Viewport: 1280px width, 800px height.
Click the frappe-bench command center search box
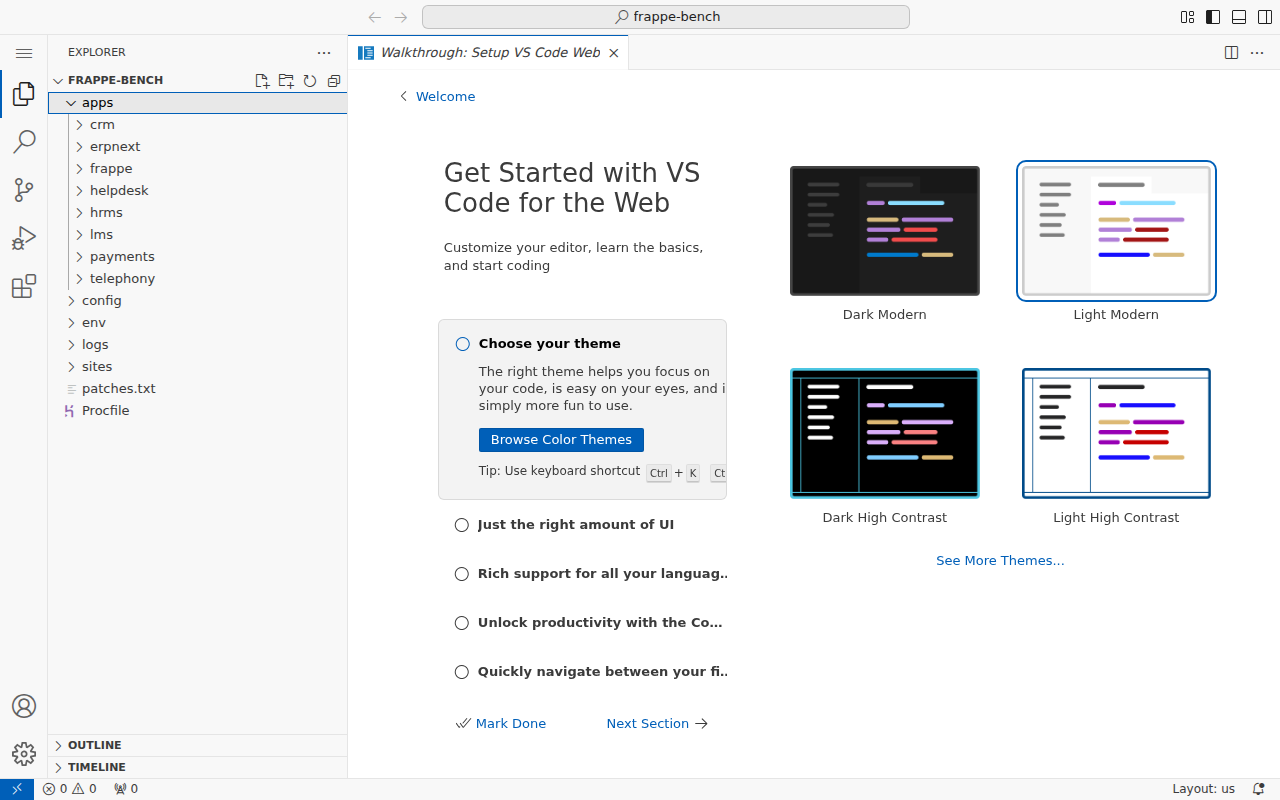coord(666,17)
